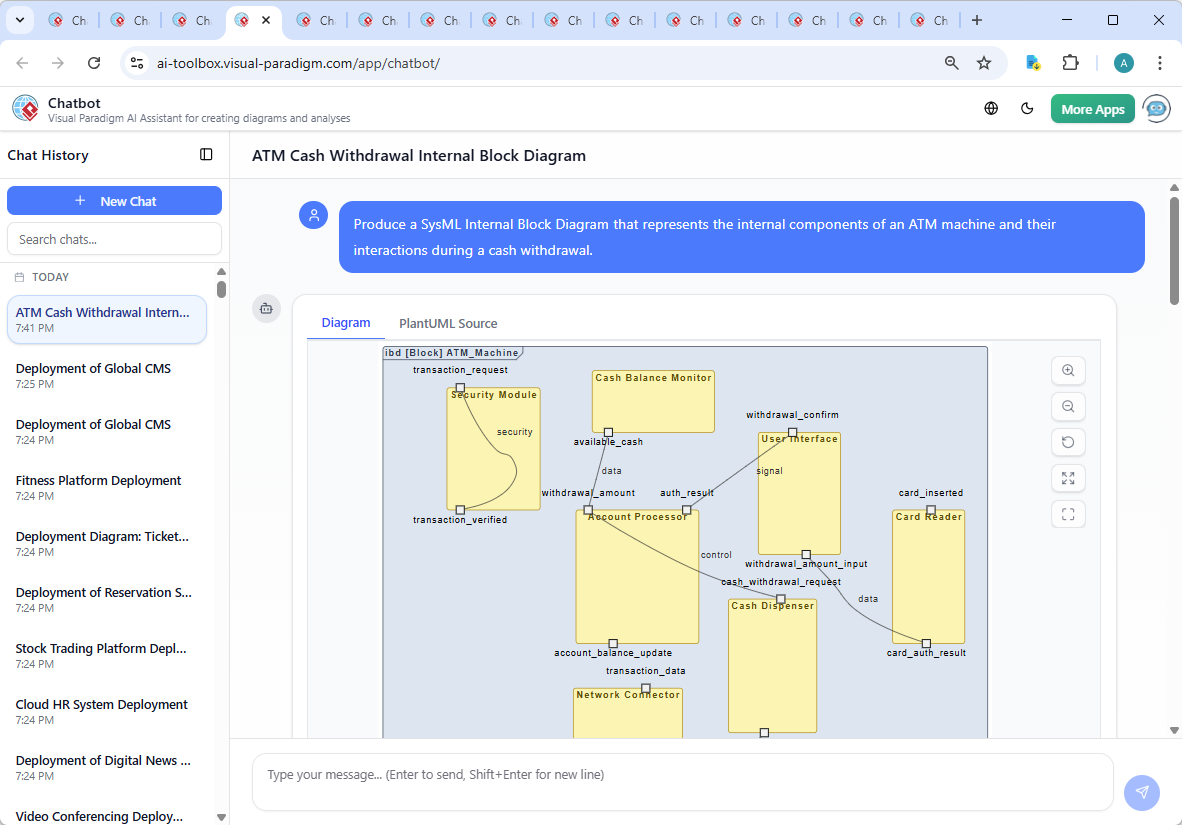Open the language selector globe
The height and width of the screenshot is (825, 1182).
point(991,108)
